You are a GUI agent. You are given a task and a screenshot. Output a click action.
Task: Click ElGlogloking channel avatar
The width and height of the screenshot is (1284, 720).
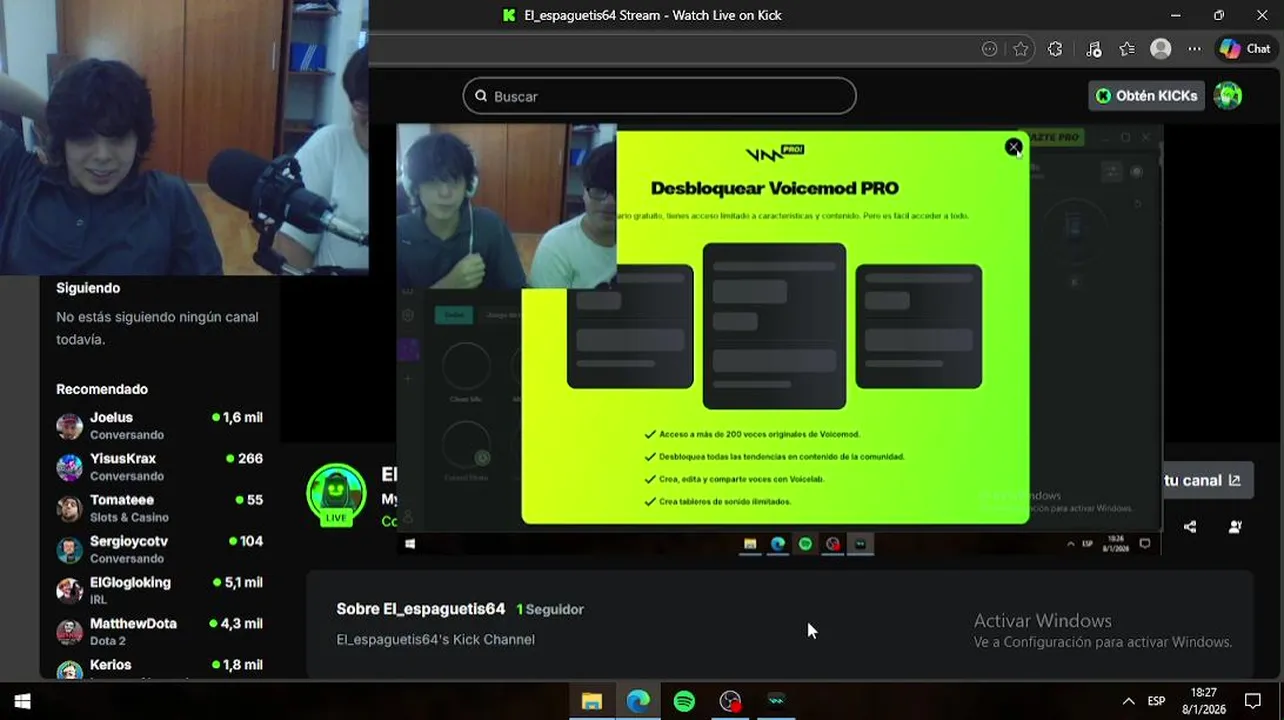pos(69,591)
